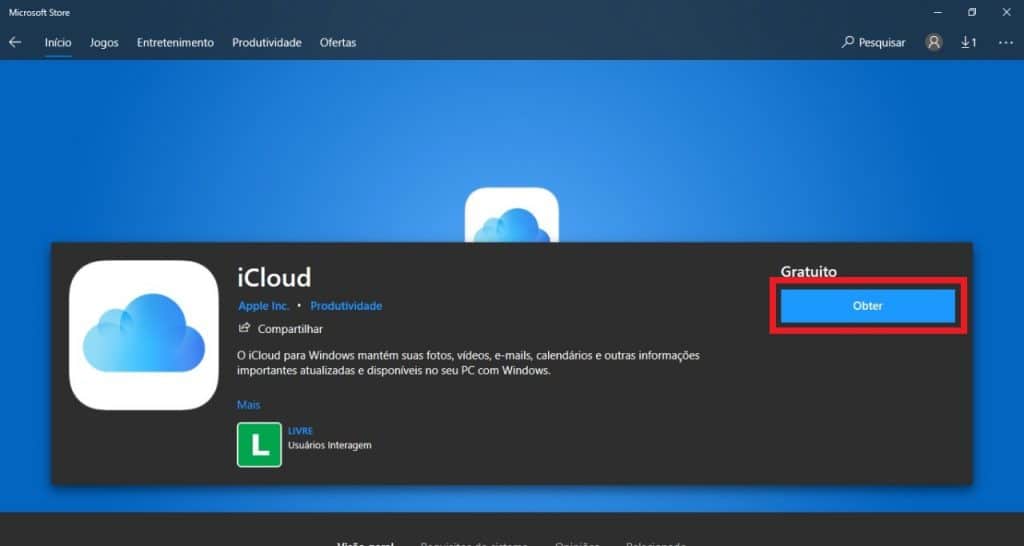Click the Obter button
Viewport: 1024px width, 546px height.
[867, 306]
